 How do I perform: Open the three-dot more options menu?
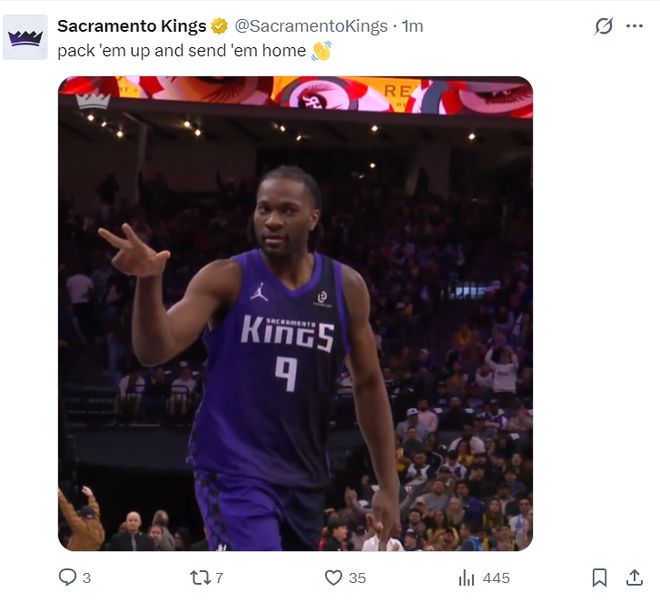[634, 26]
